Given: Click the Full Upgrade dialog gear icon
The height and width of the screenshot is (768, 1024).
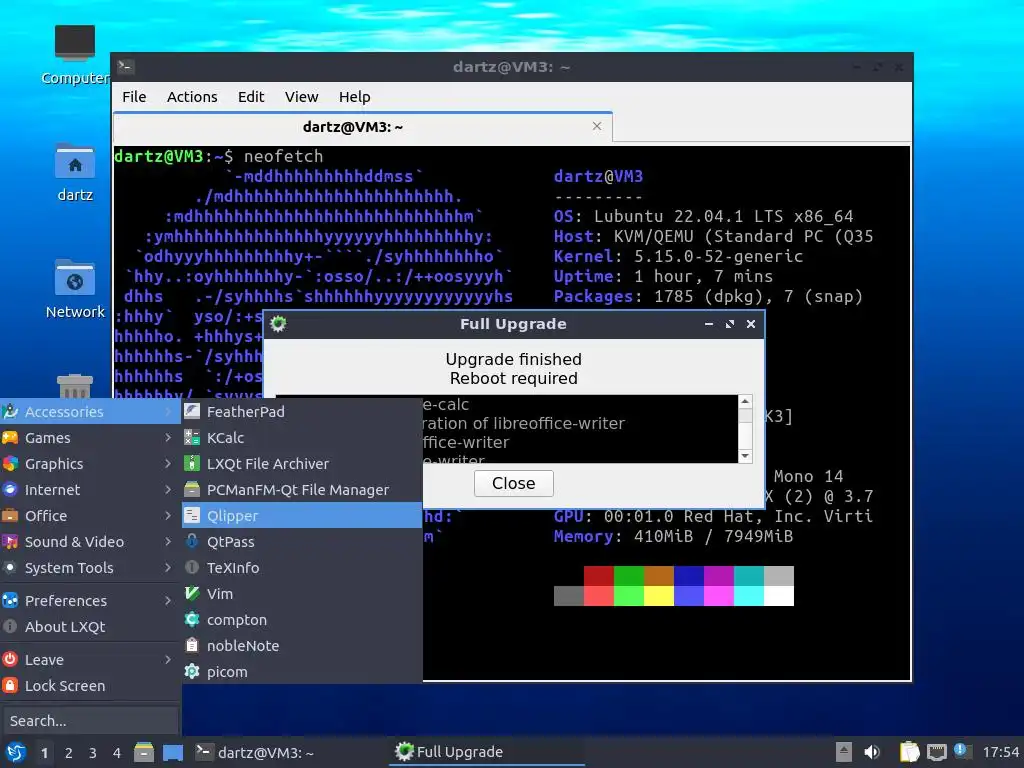Looking at the screenshot, I should coord(278,324).
